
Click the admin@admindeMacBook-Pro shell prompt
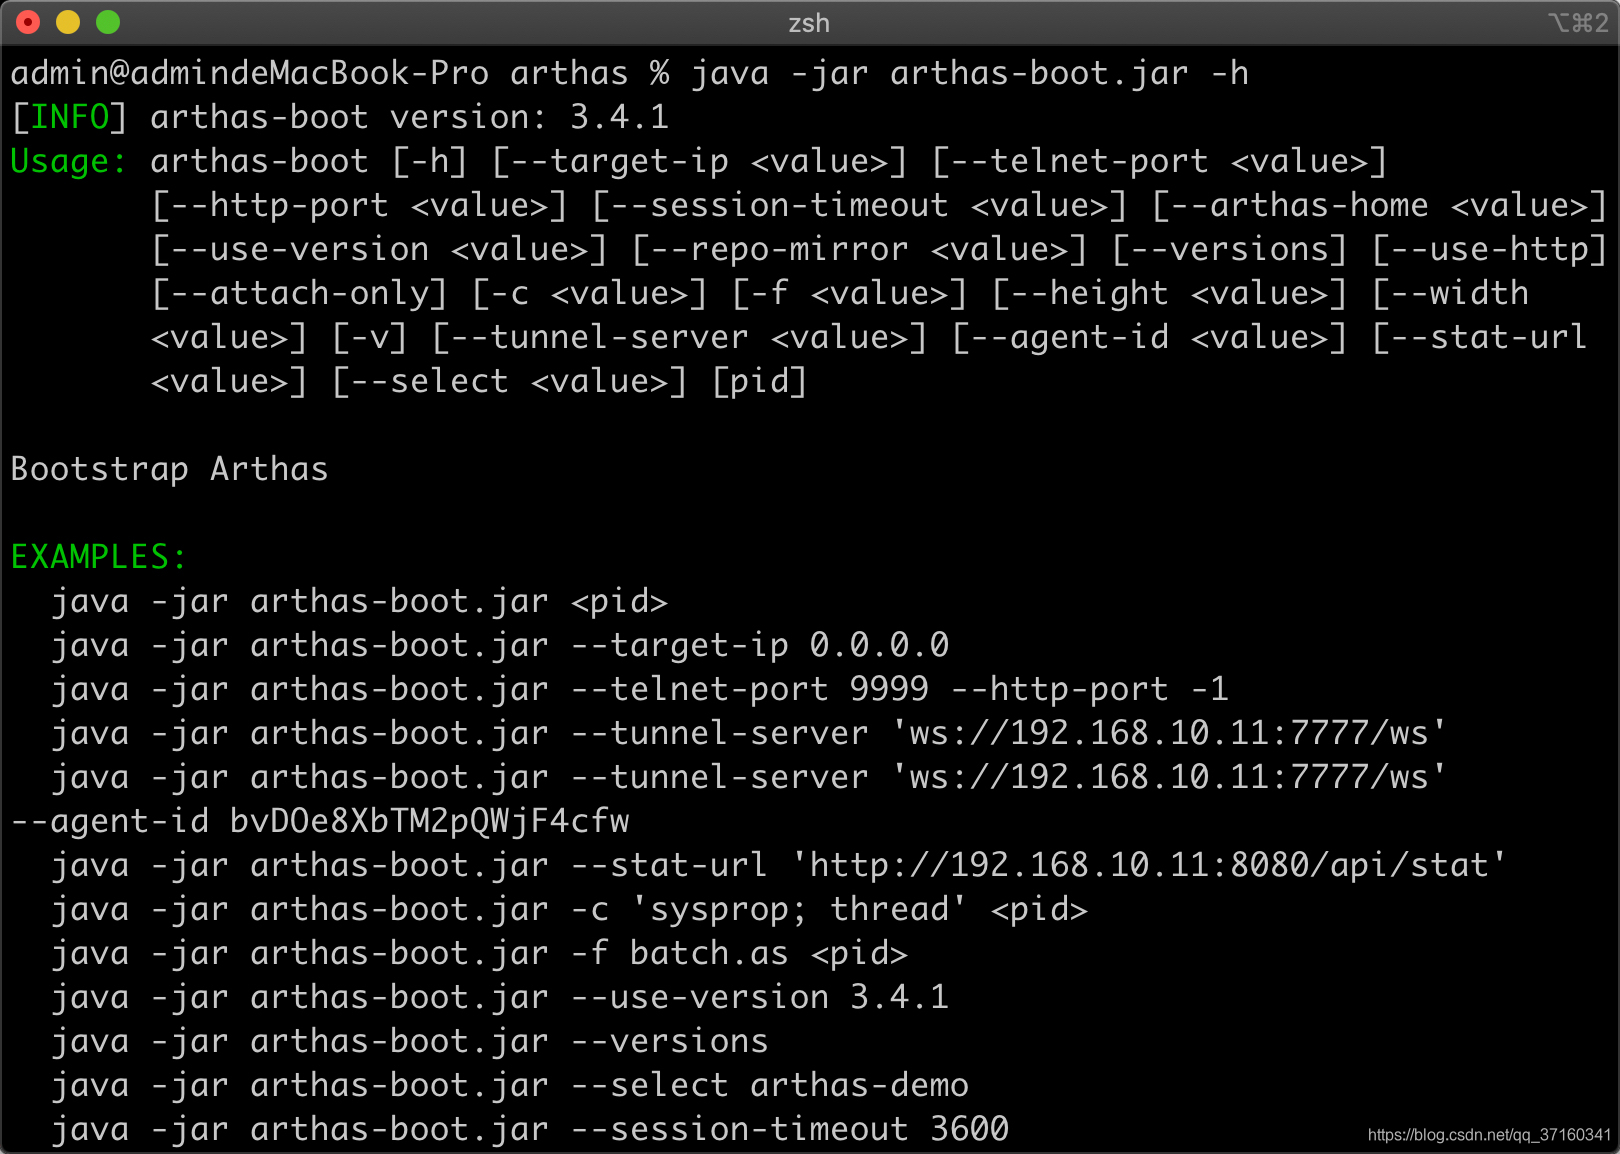[x=250, y=72]
